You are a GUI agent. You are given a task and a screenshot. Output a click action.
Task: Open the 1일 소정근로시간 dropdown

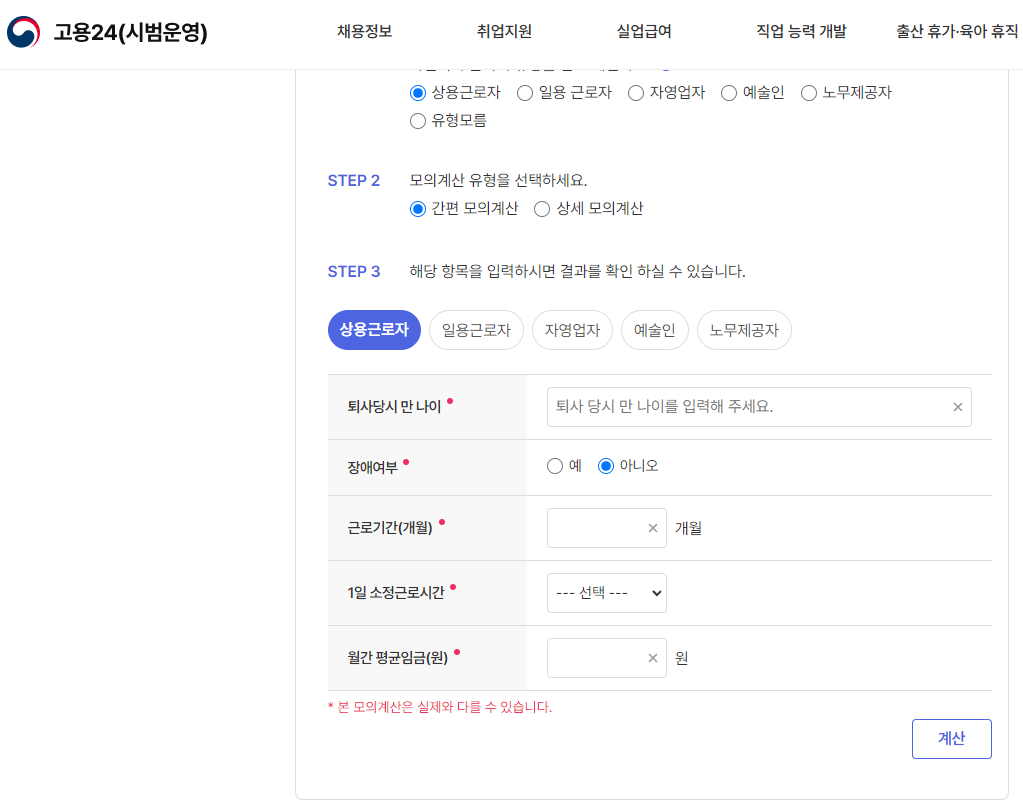pos(606,592)
